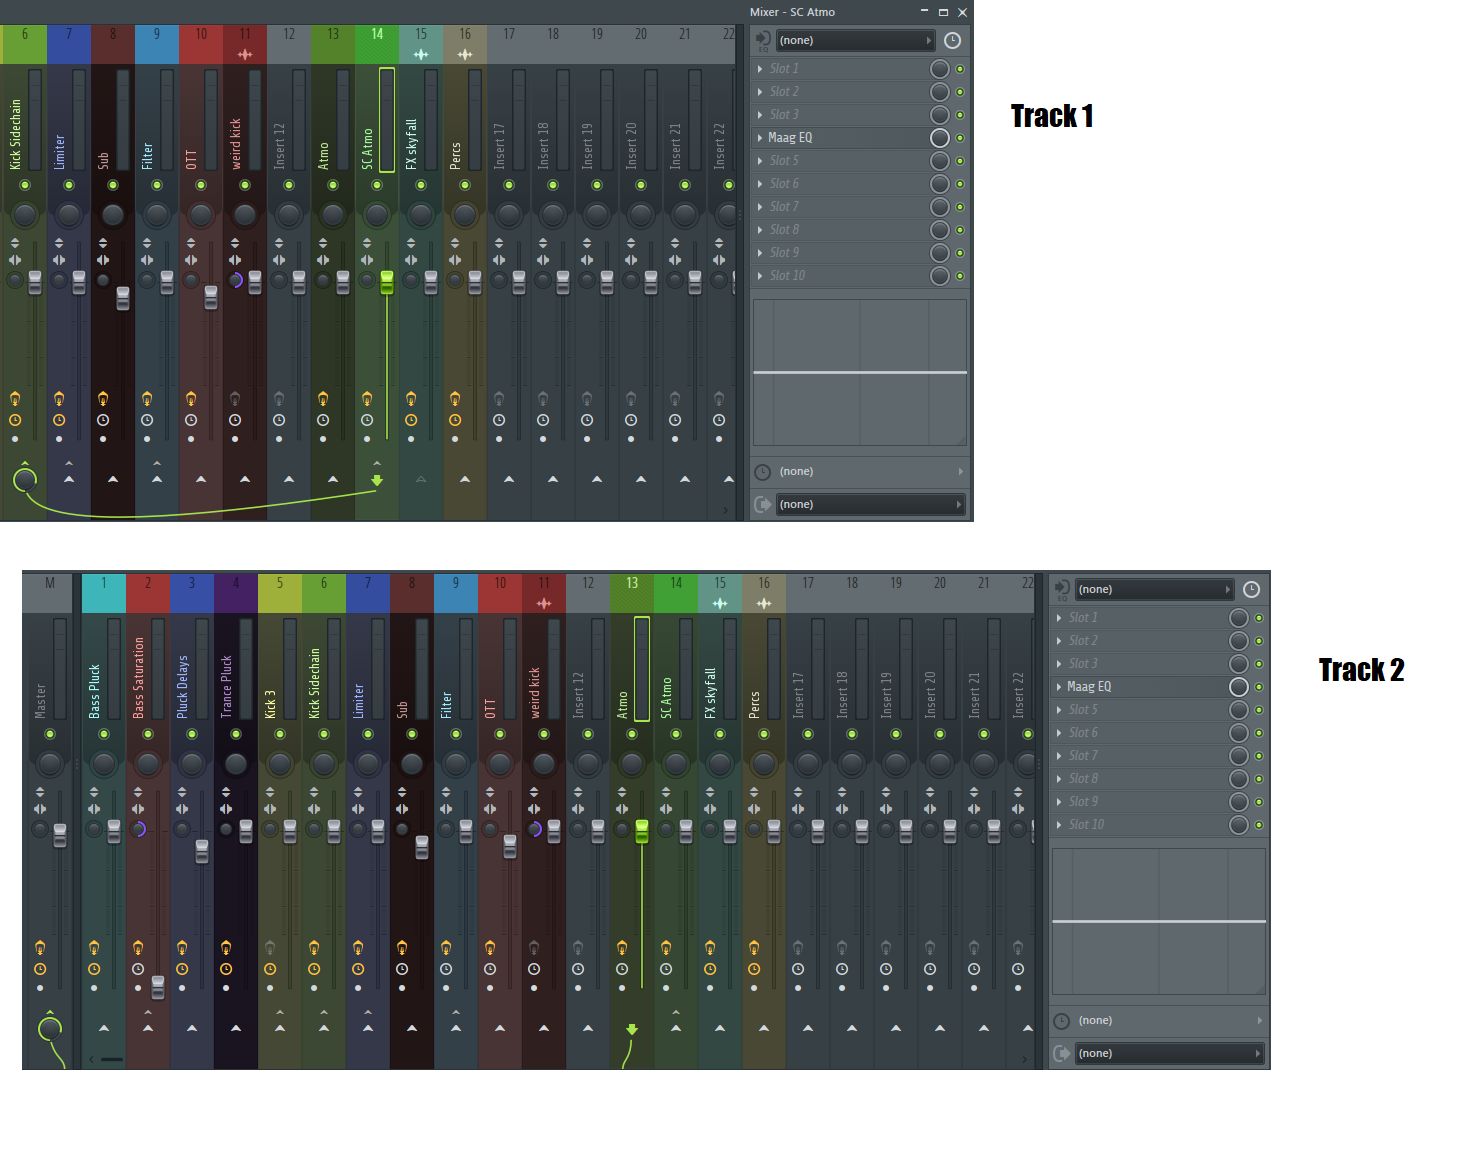Click the audio input icon in Track 1 mixer
The image size is (1482, 1166).
point(763,40)
